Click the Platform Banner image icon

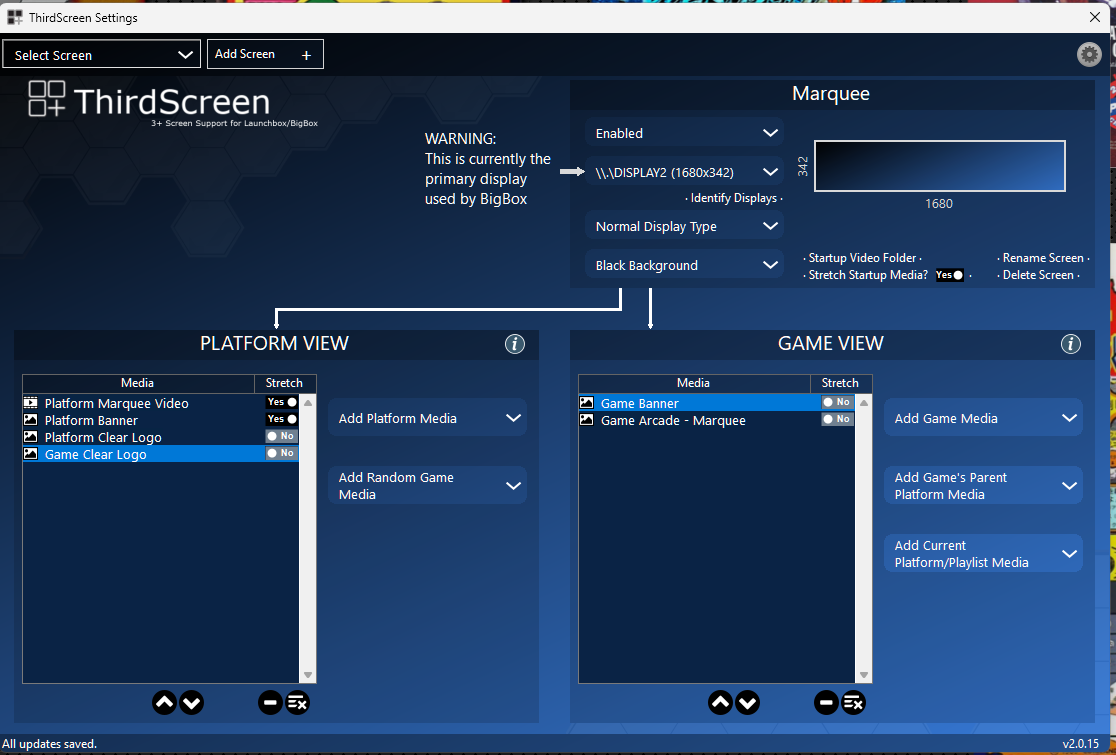(31, 420)
